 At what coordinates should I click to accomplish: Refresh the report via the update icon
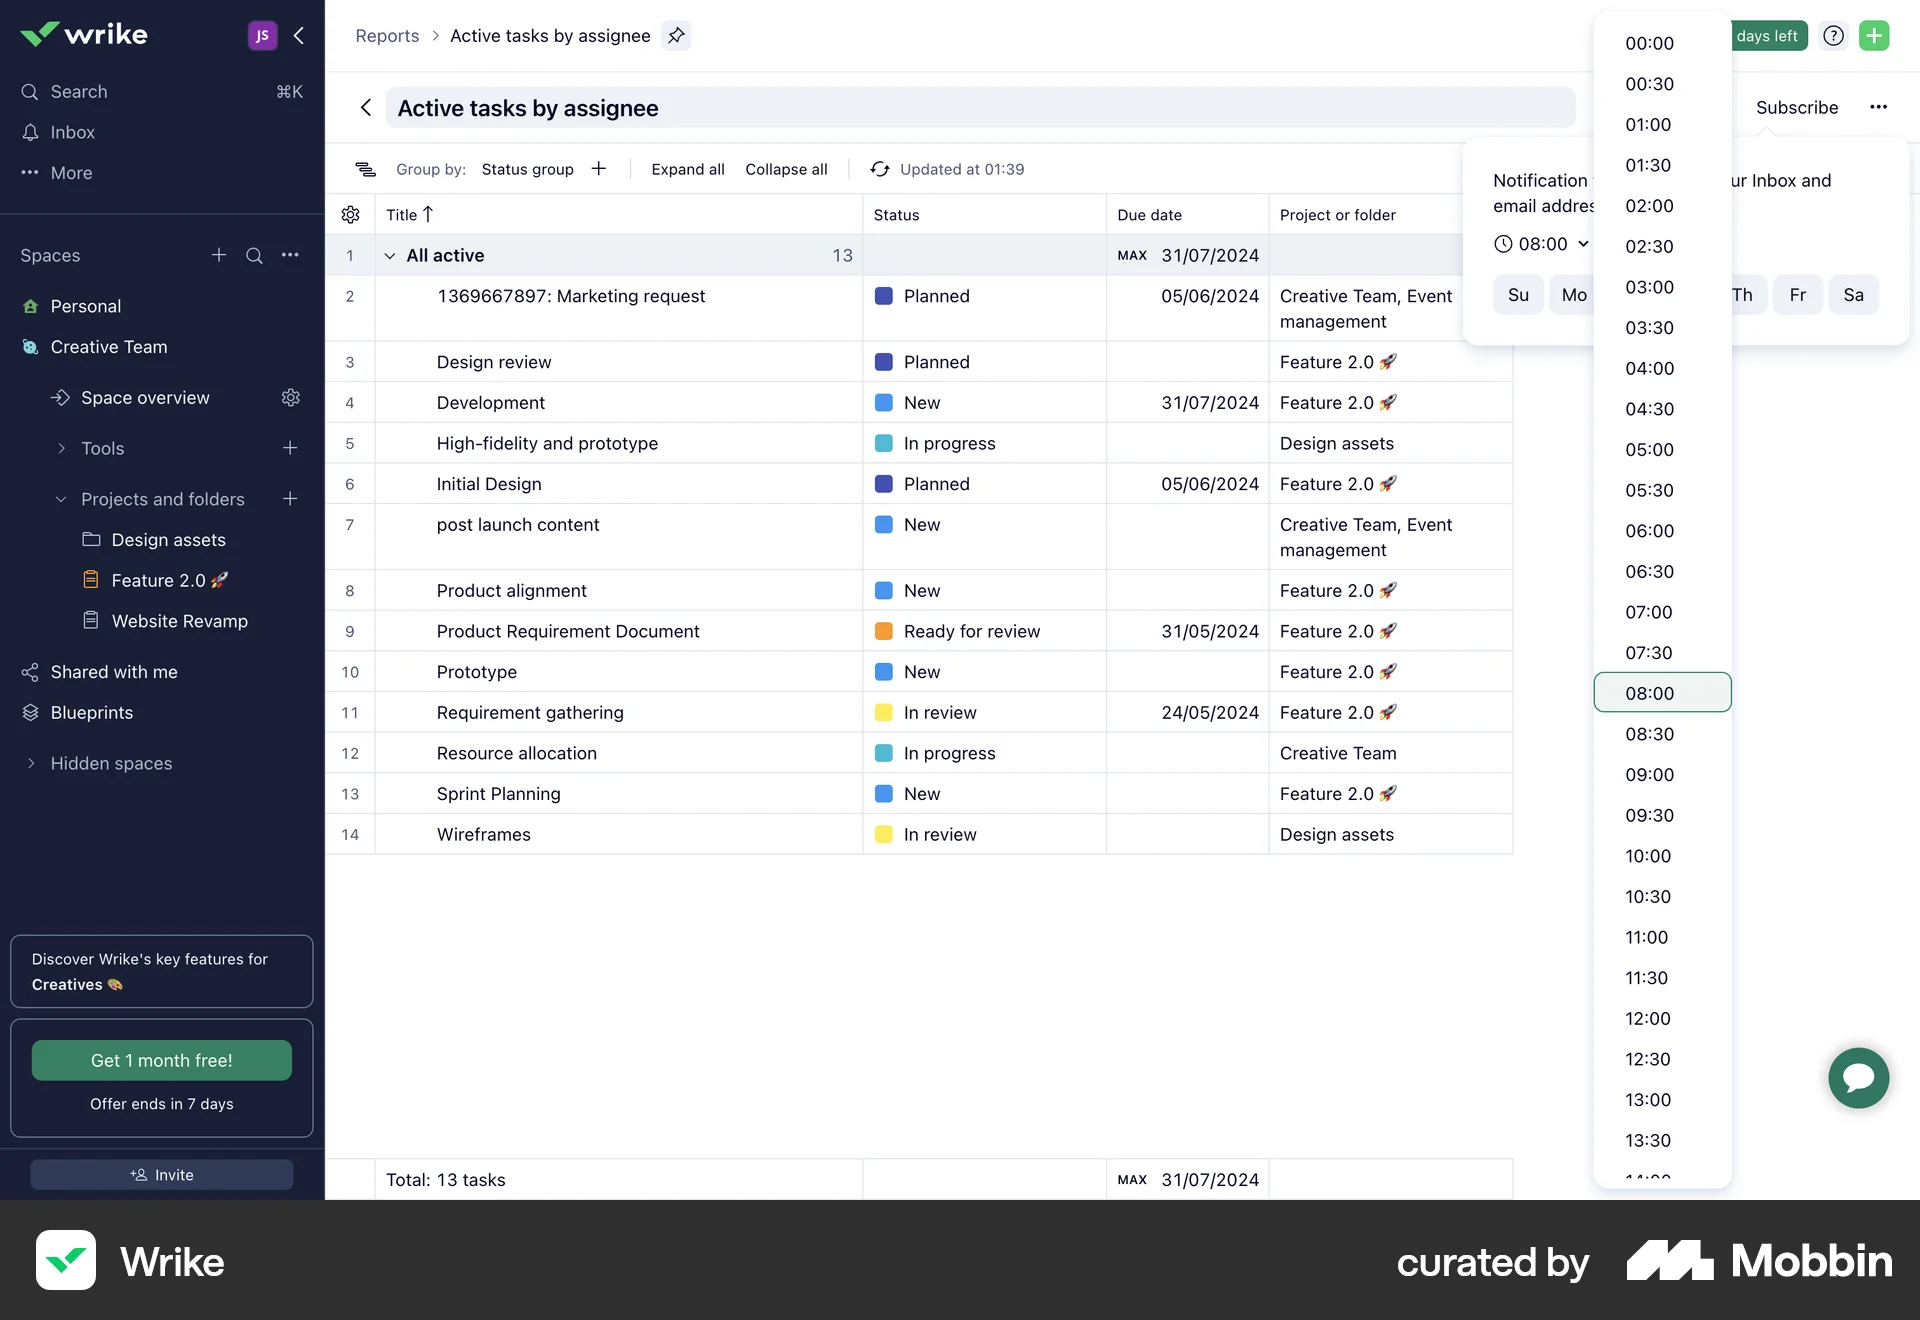[x=879, y=169]
